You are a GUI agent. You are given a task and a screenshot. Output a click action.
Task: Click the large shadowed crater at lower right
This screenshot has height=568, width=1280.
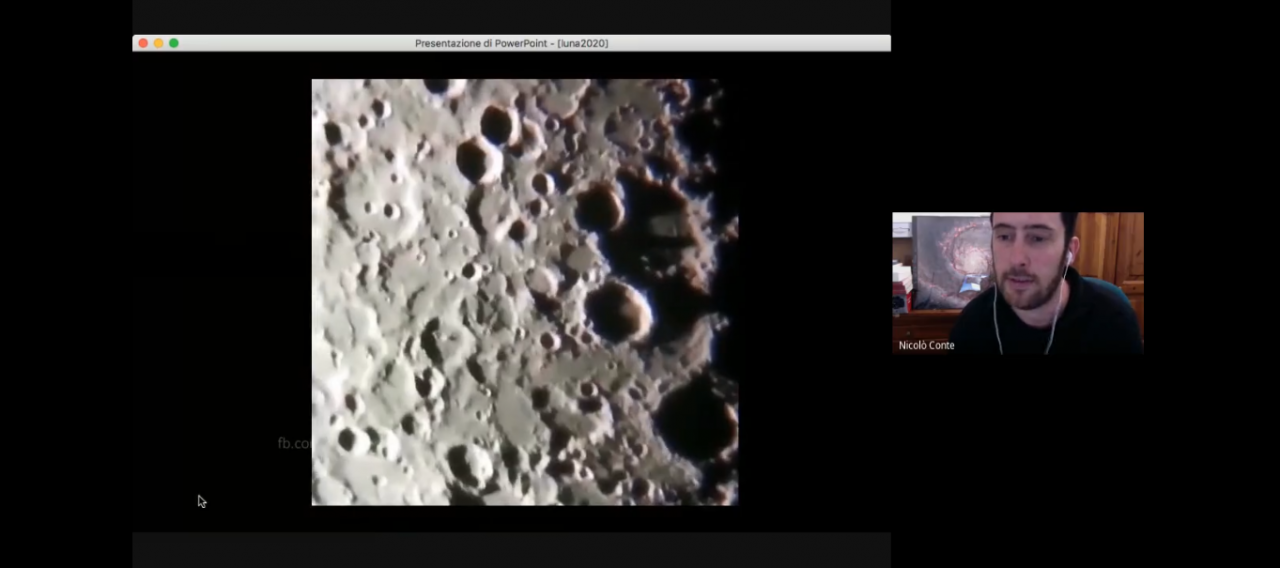click(x=695, y=420)
